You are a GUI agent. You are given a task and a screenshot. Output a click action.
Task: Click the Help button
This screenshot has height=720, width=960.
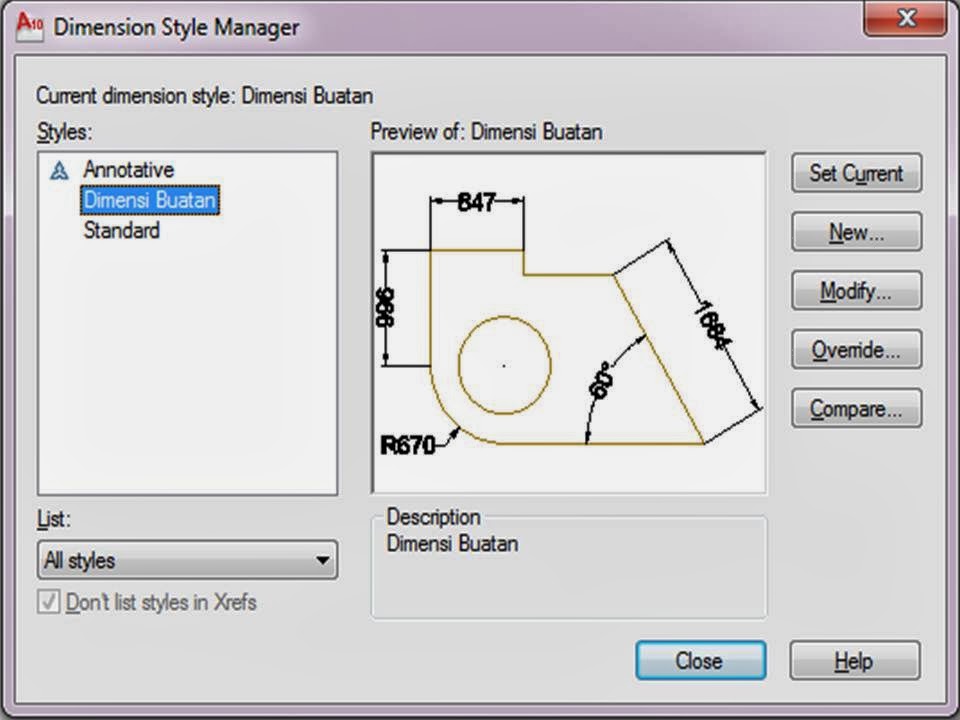click(855, 661)
